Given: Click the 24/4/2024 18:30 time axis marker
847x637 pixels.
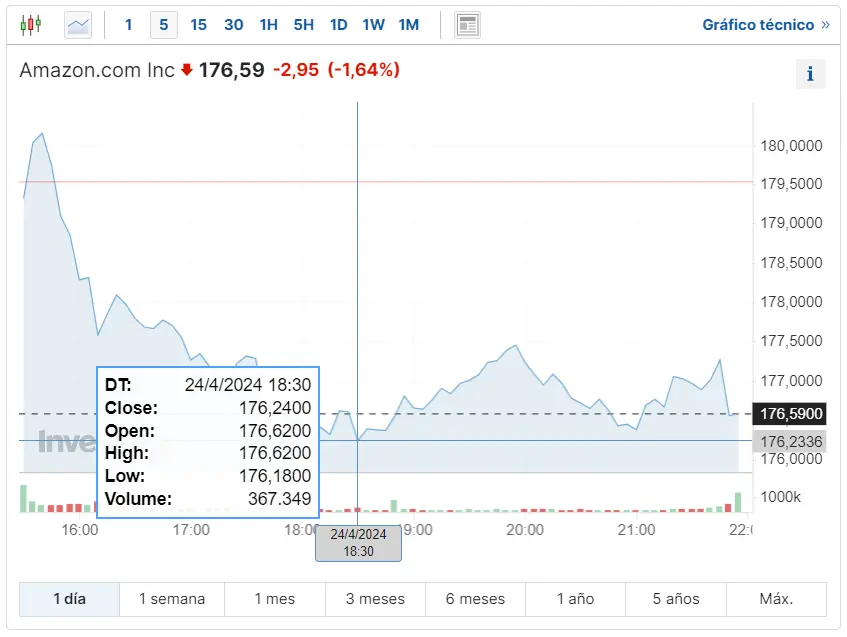Looking at the screenshot, I should pos(358,543).
